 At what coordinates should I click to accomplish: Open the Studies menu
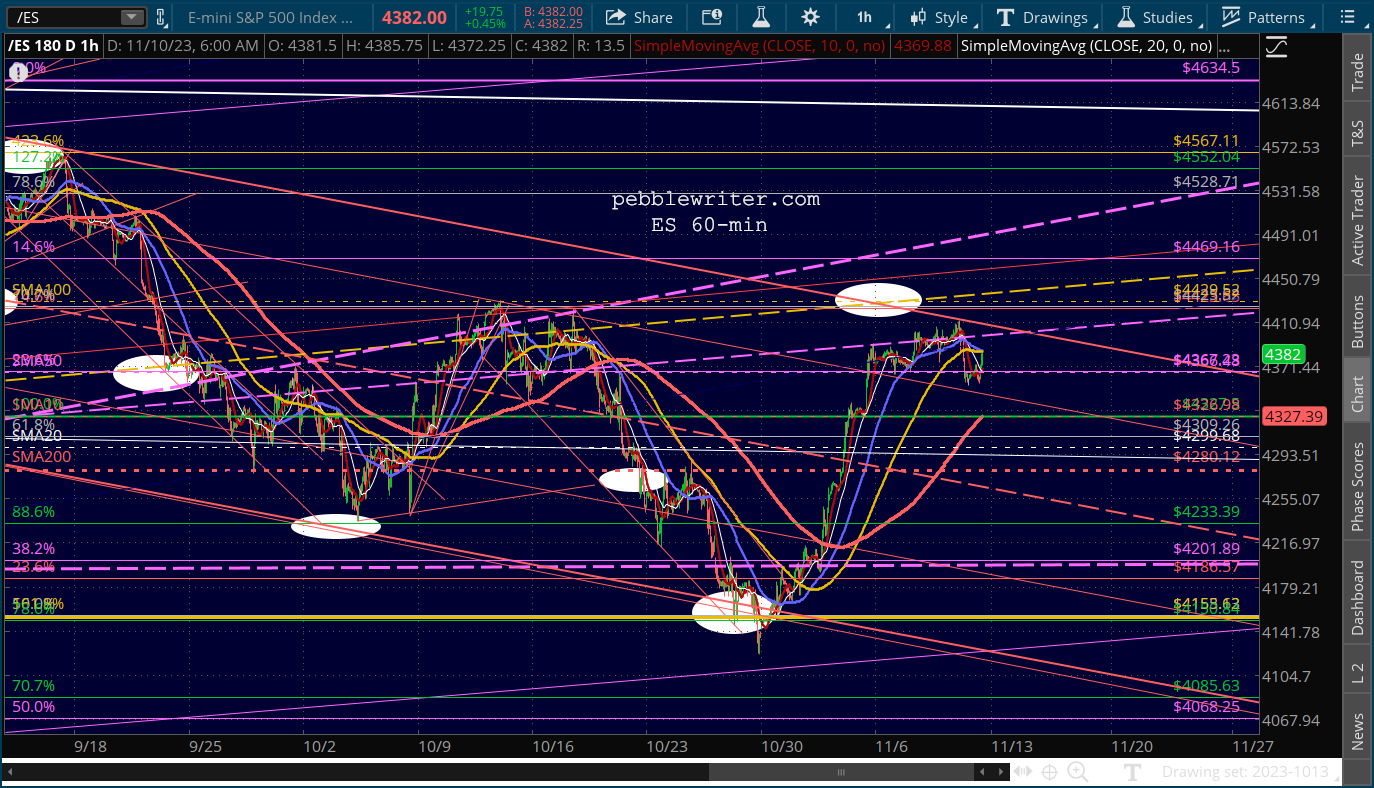1156,17
